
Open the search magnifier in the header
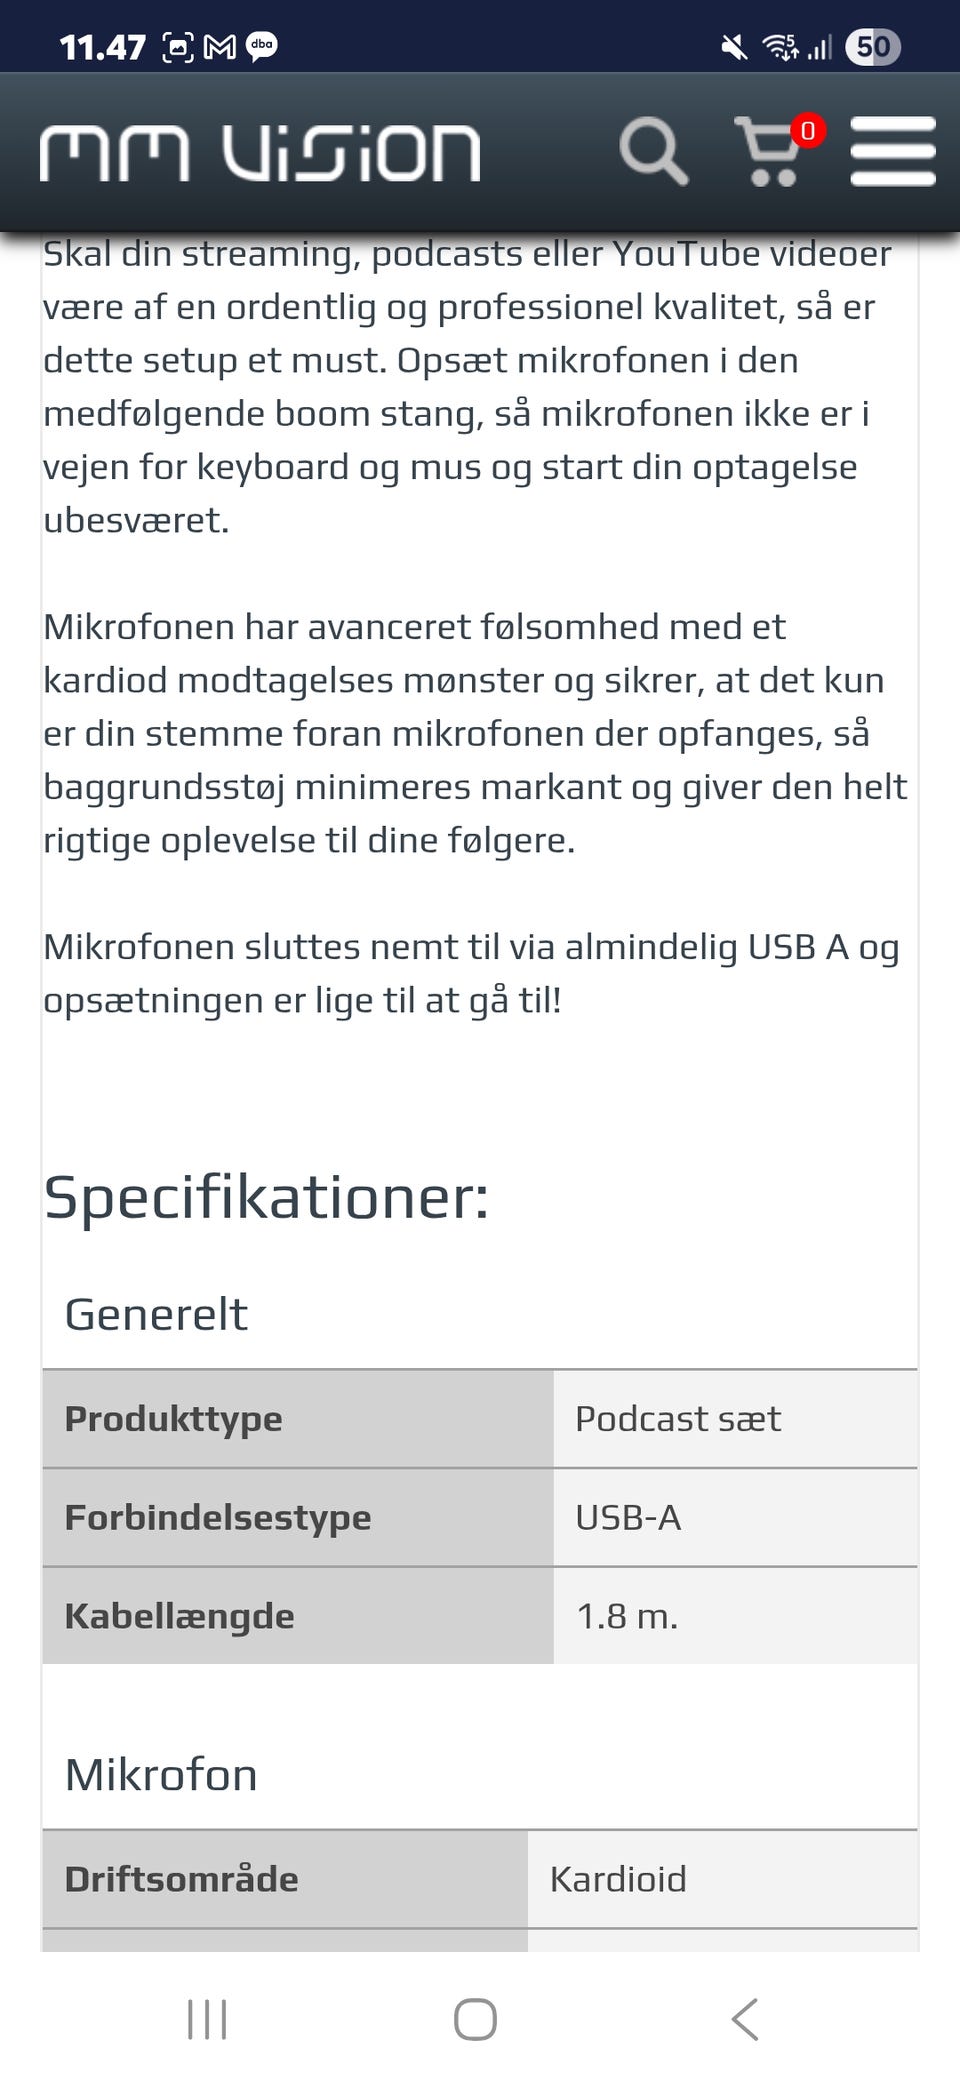tap(653, 152)
